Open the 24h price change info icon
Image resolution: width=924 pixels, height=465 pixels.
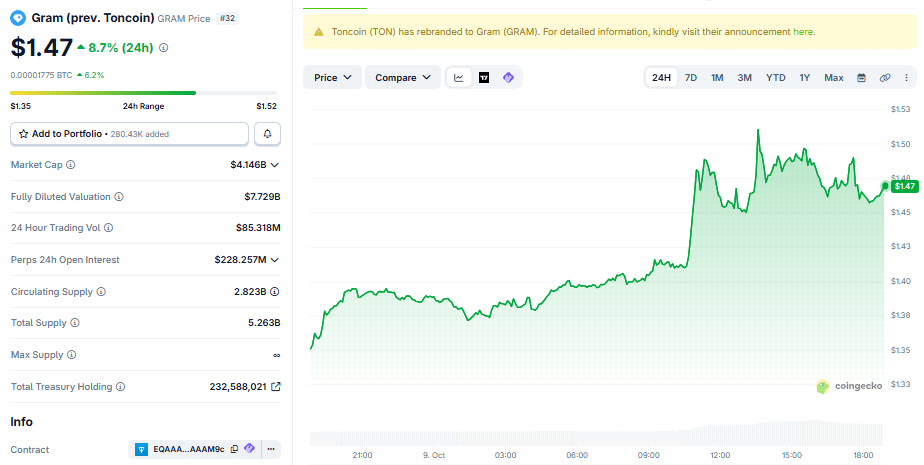click(164, 48)
